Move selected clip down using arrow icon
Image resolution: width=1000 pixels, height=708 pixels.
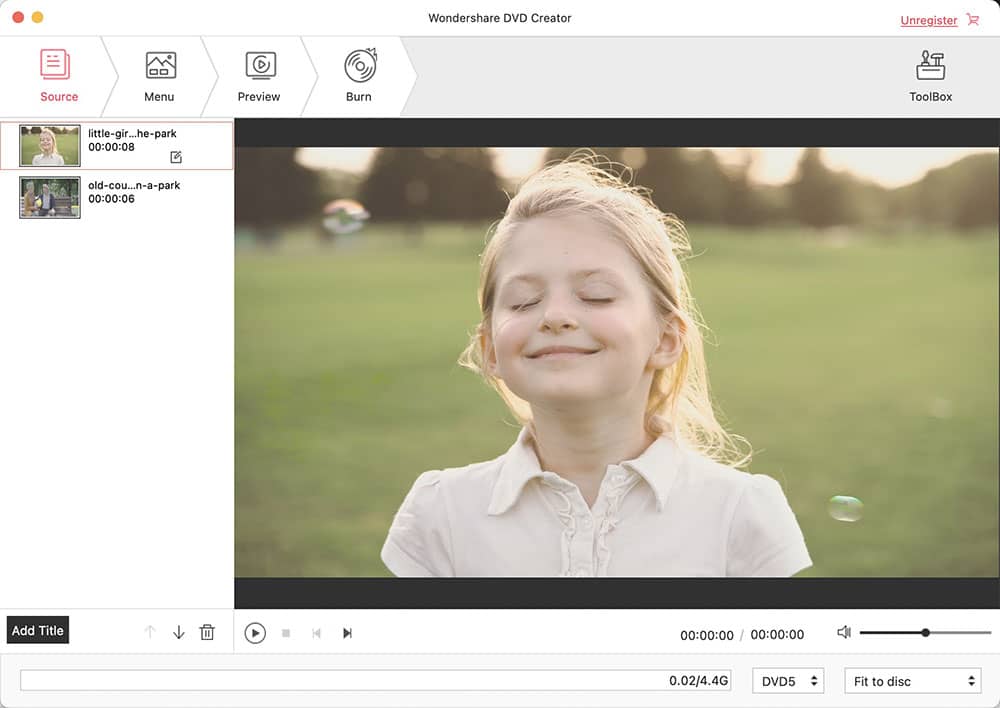point(177,632)
